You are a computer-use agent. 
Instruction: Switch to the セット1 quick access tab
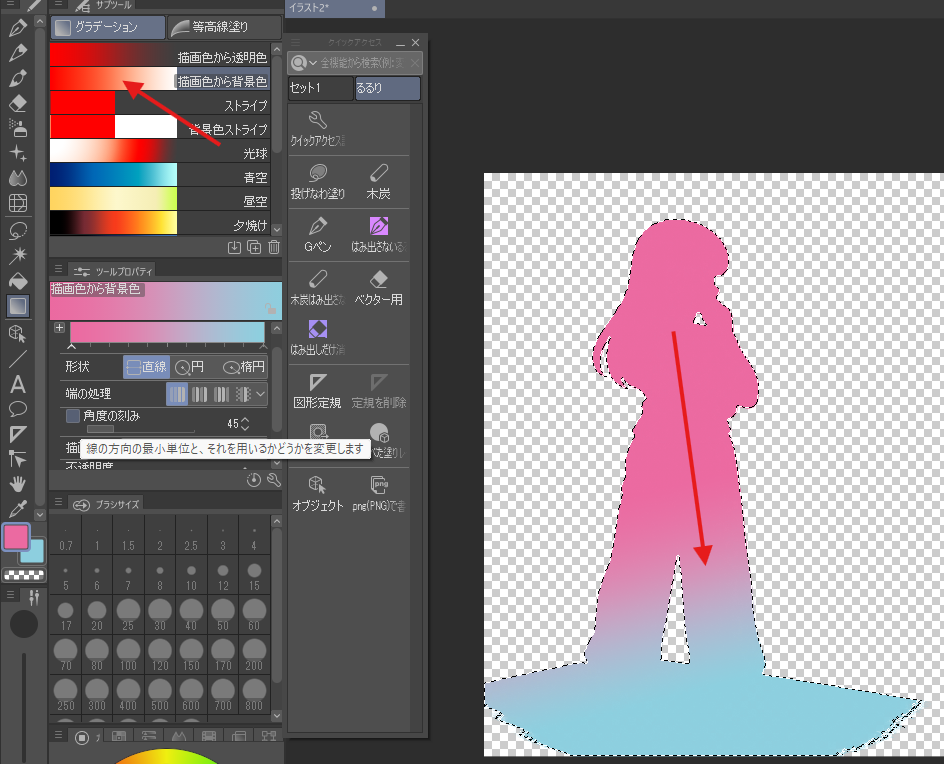(320, 88)
